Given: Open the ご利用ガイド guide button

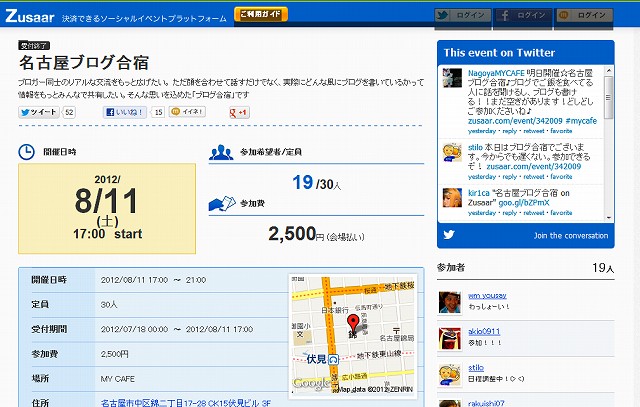Looking at the screenshot, I should (x=261, y=14).
